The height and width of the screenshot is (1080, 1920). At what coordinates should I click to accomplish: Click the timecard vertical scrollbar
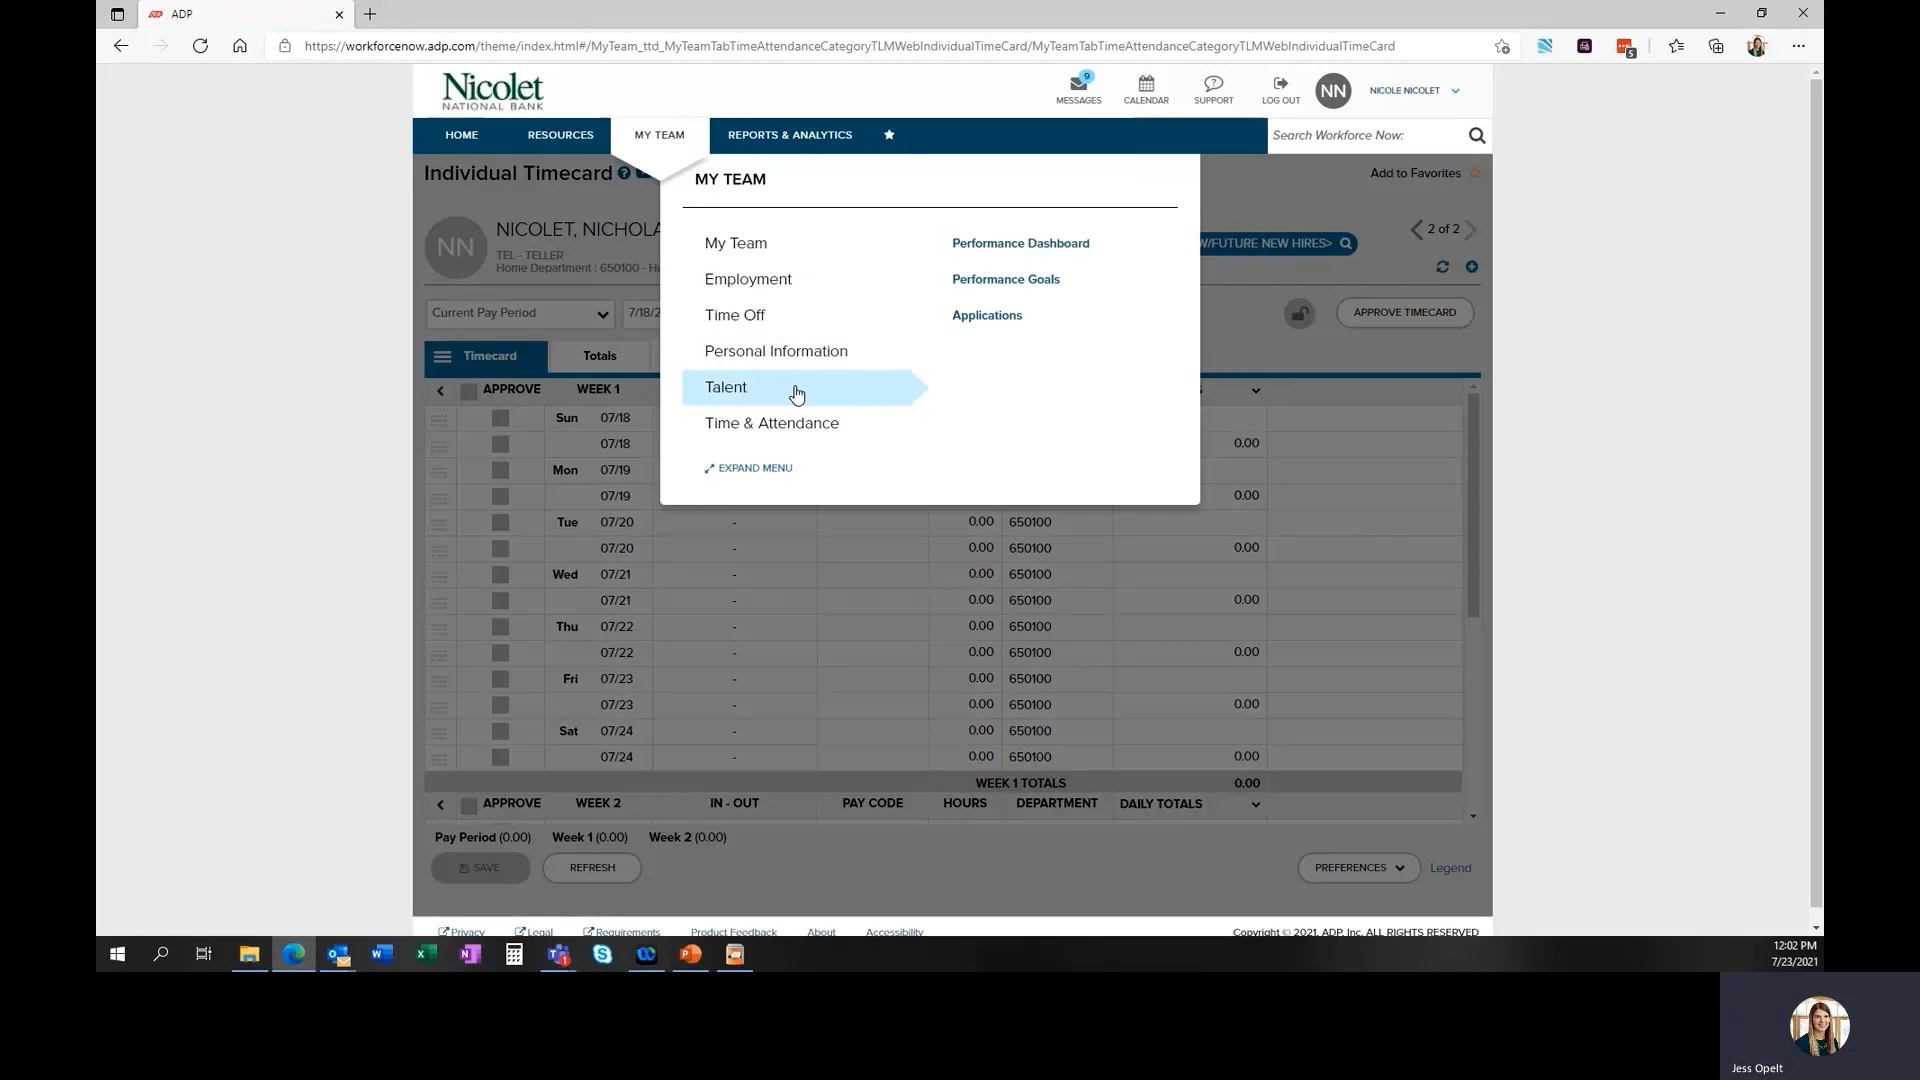coord(1473,505)
